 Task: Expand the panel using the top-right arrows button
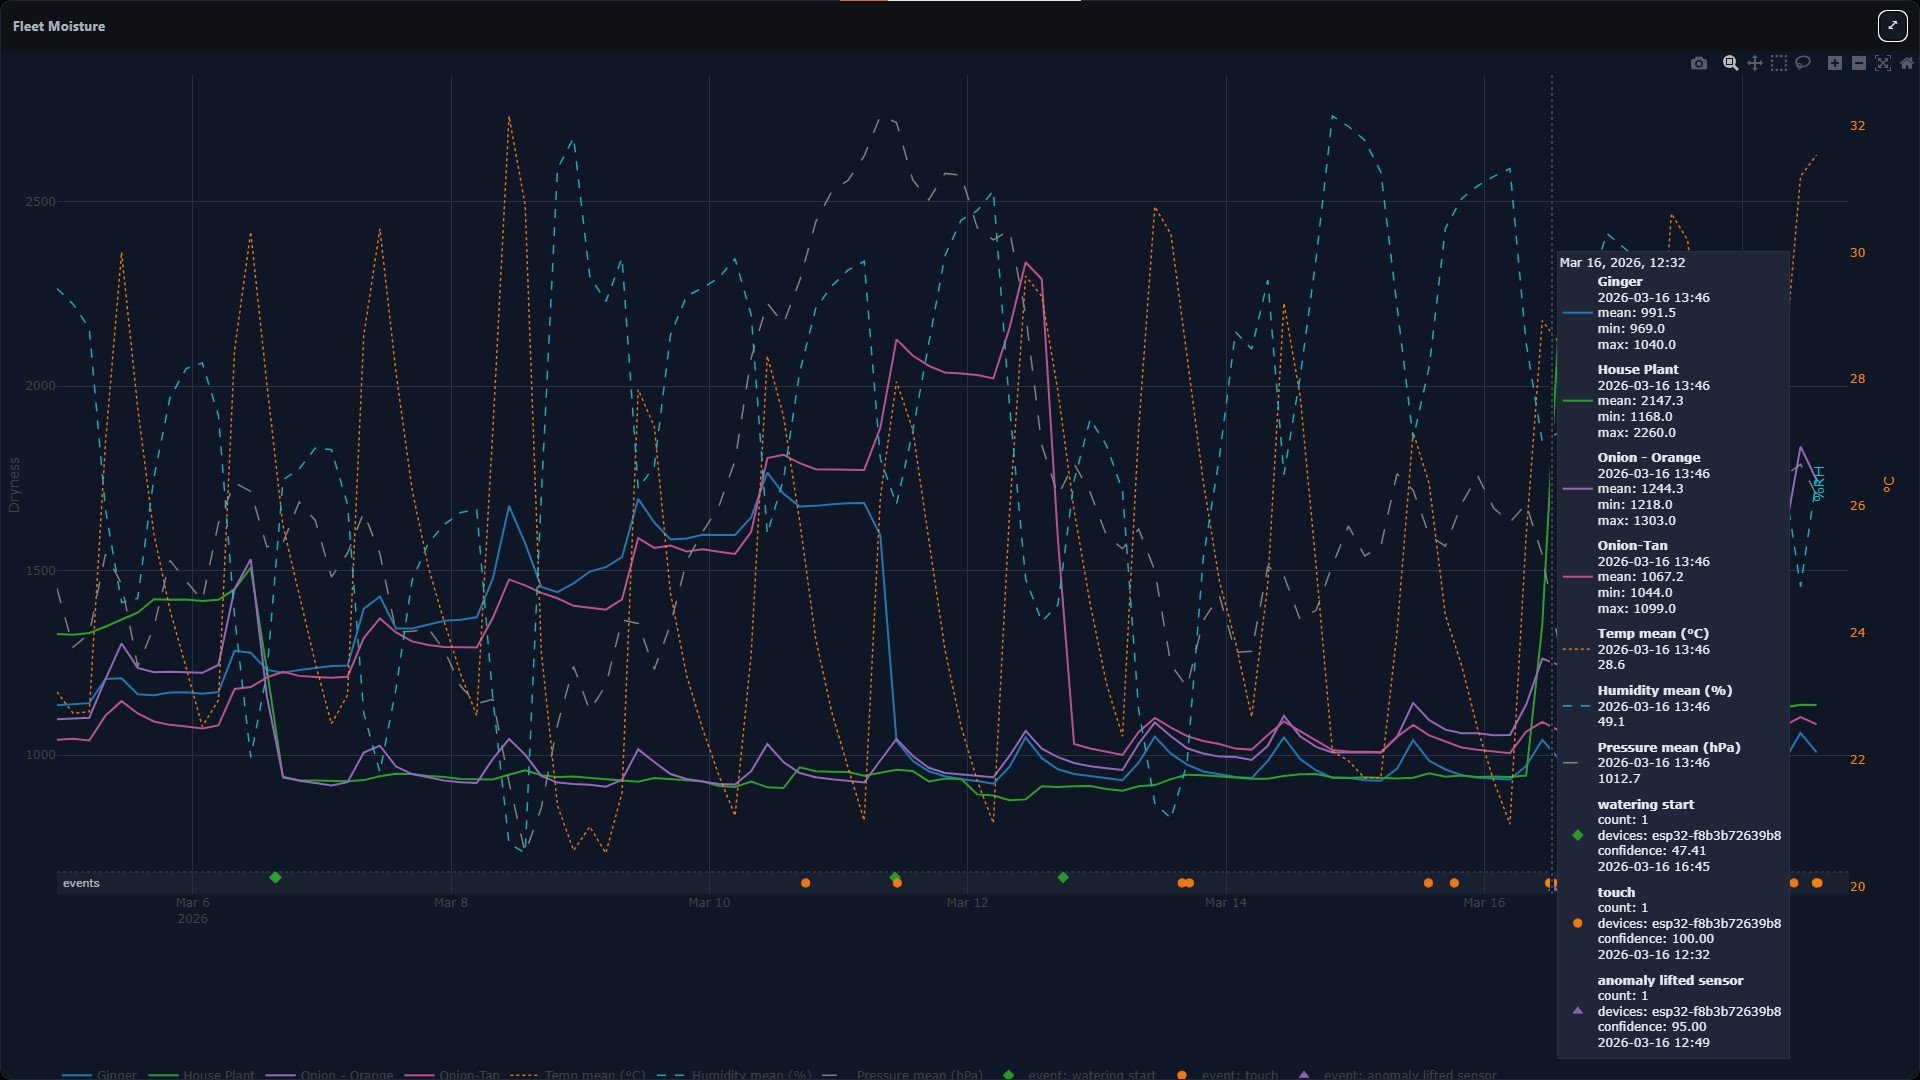click(1892, 26)
